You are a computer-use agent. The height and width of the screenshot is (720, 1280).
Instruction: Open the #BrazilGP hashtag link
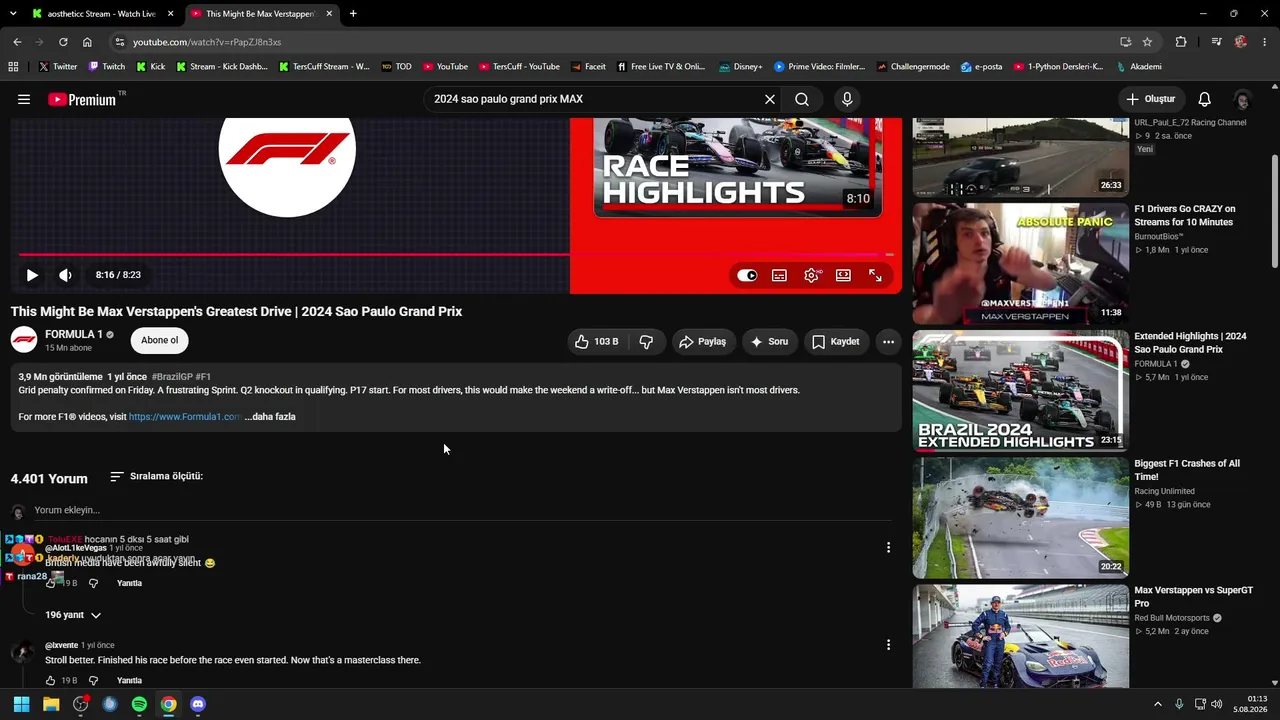click(172, 377)
